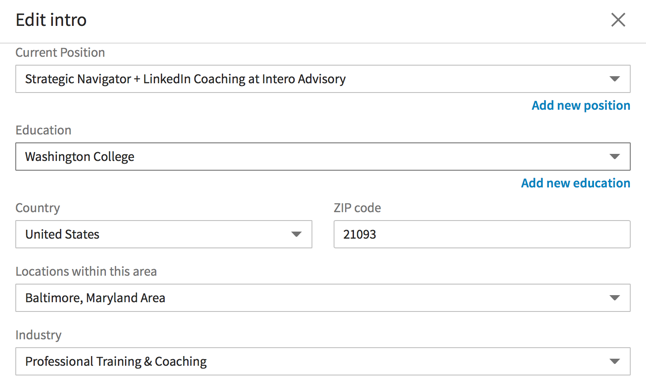Open the Current Position dropdown field
Screen dimensions: 646x389
(x=323, y=79)
